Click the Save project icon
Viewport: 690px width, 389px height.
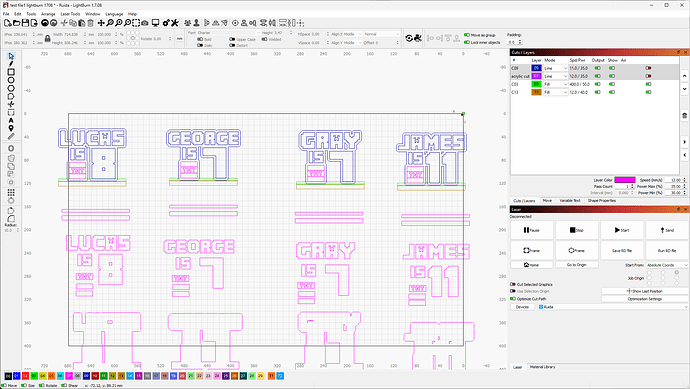click(x=25, y=23)
